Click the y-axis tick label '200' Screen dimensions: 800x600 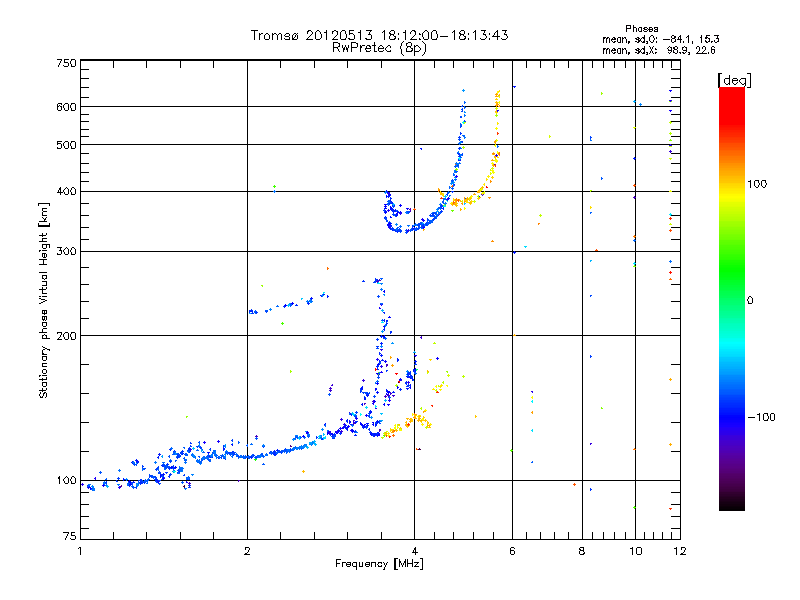[x=66, y=336]
